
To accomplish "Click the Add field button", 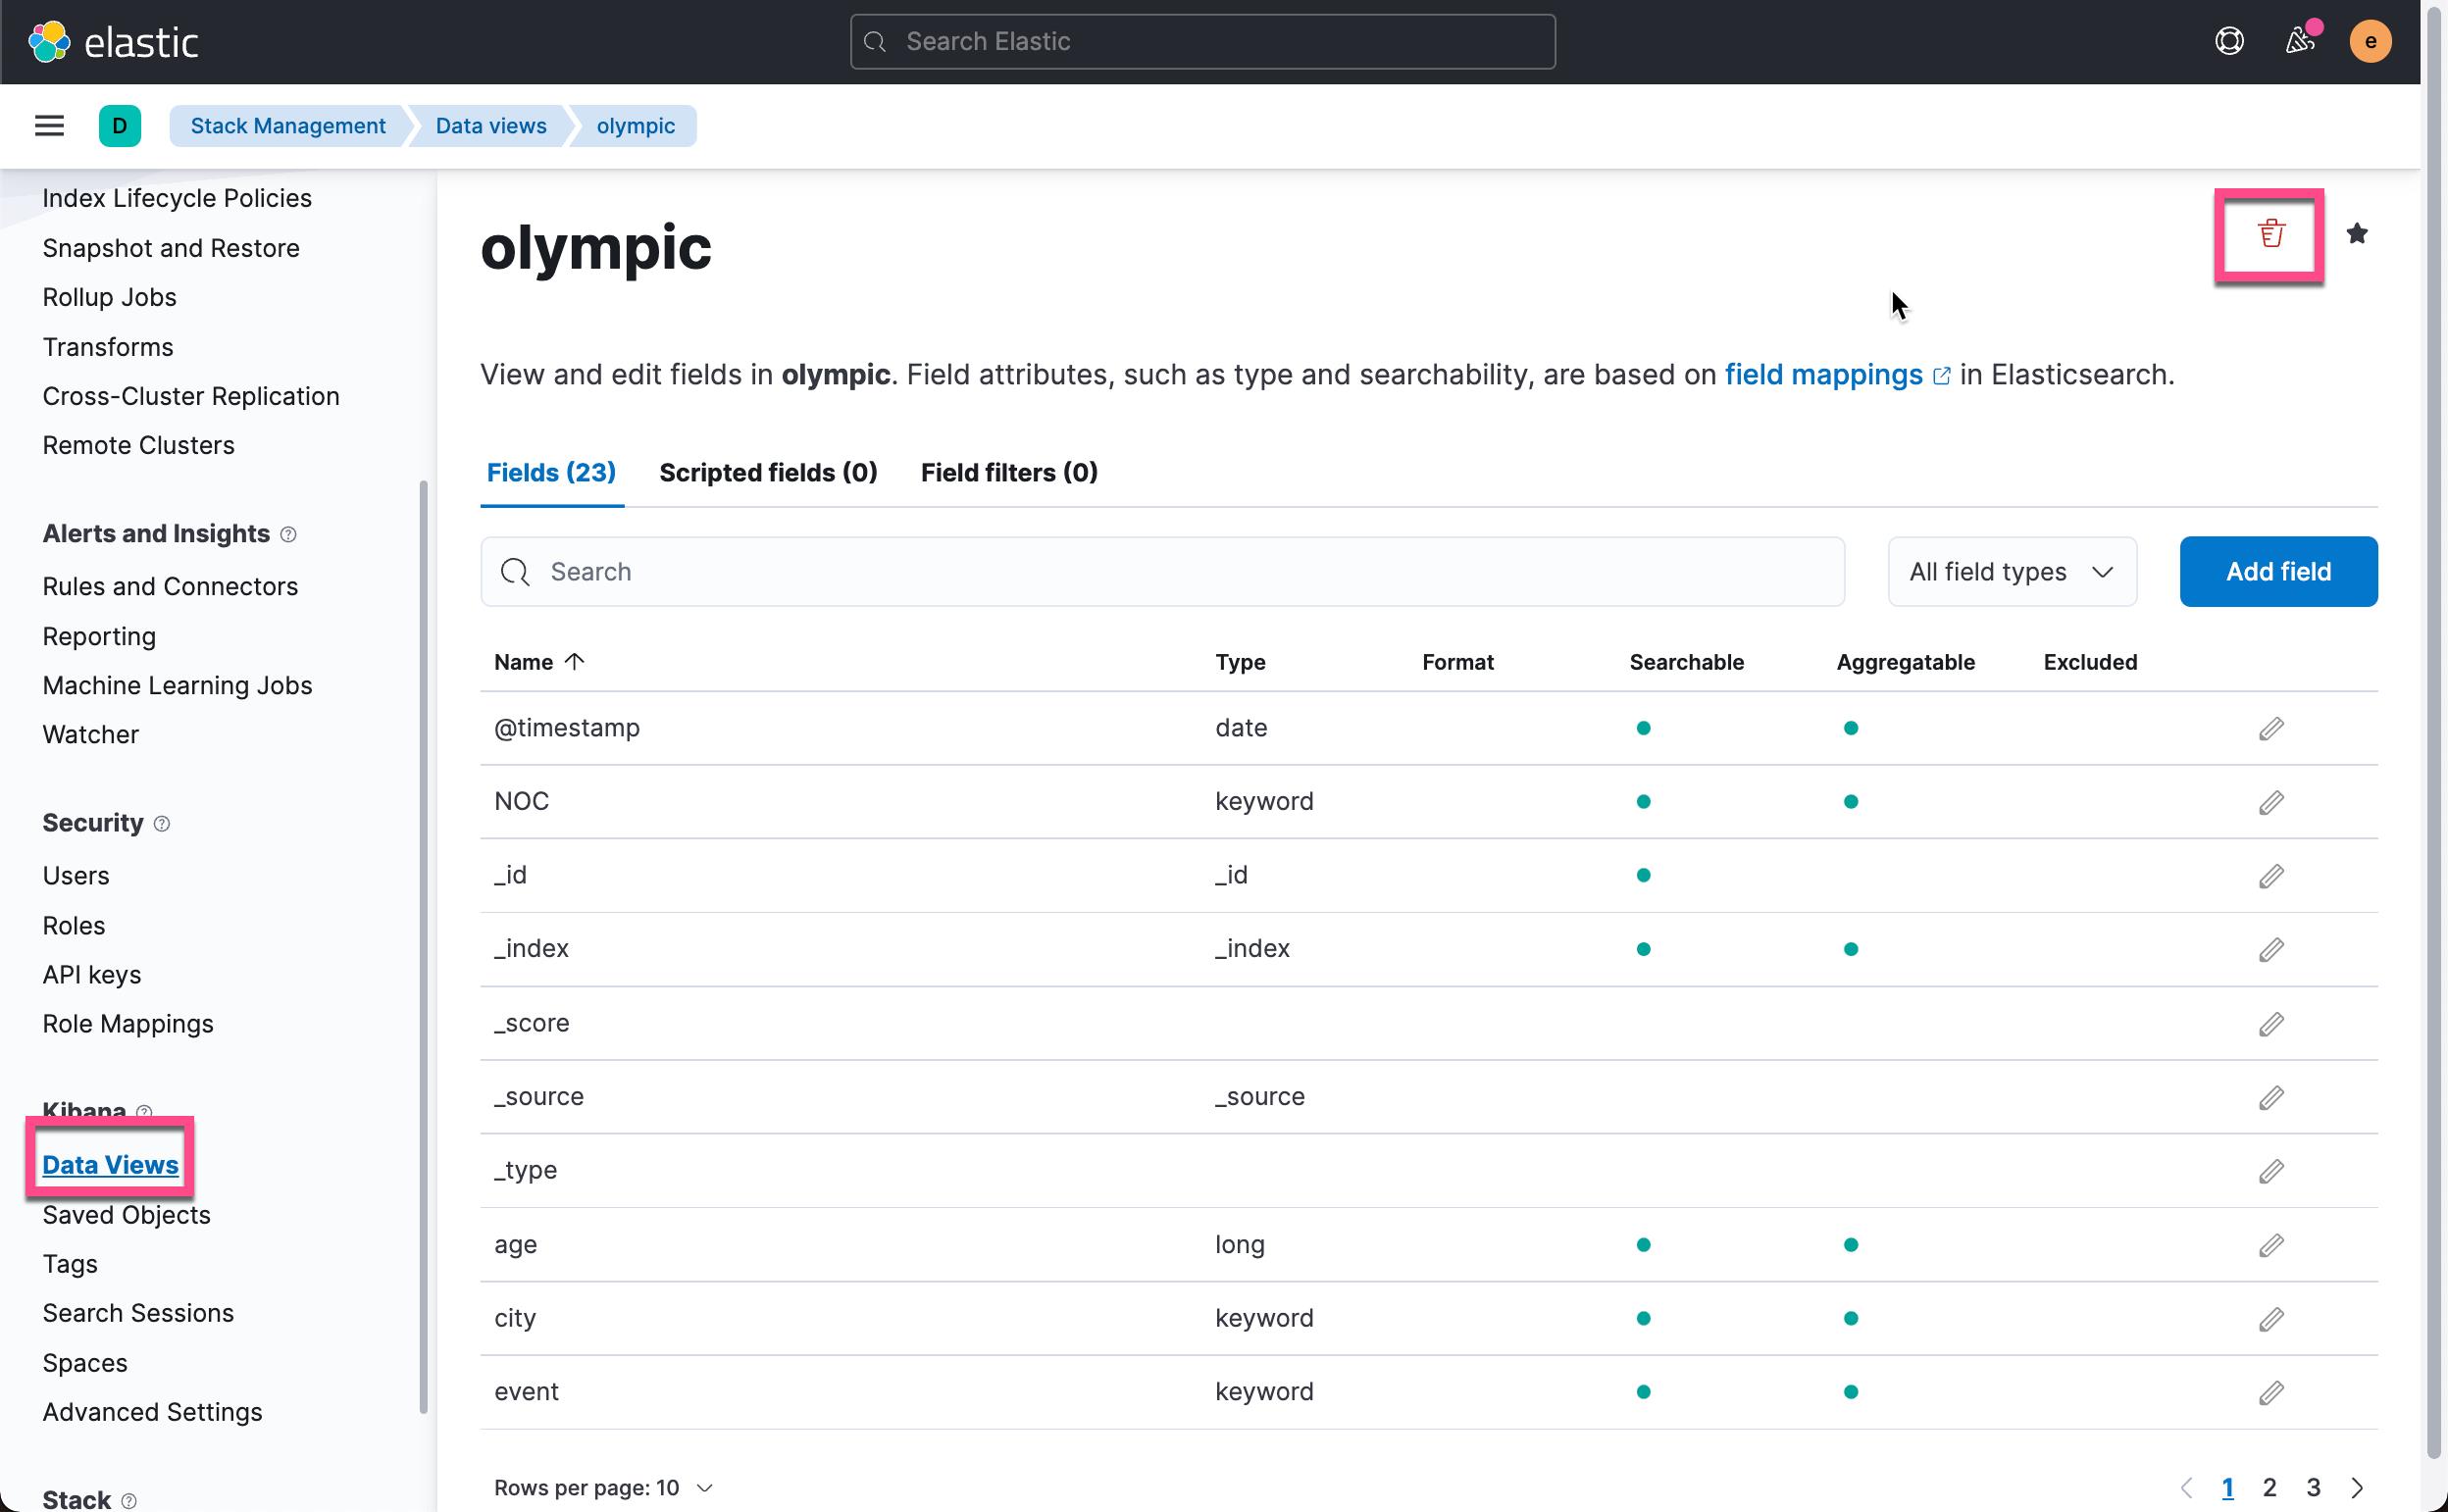I will (x=2278, y=571).
